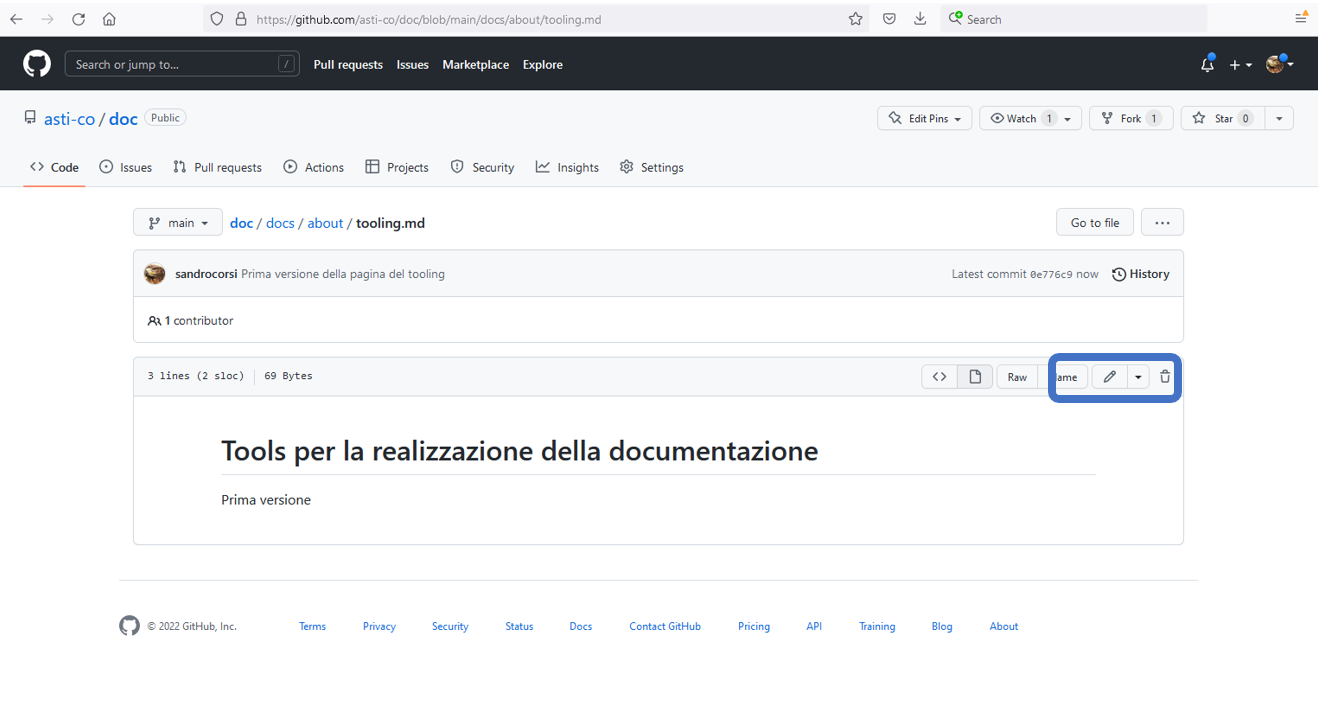The width and height of the screenshot is (1318, 725).
Task: Expand the Star lists dropdown arrow
Action: pos(1279,118)
